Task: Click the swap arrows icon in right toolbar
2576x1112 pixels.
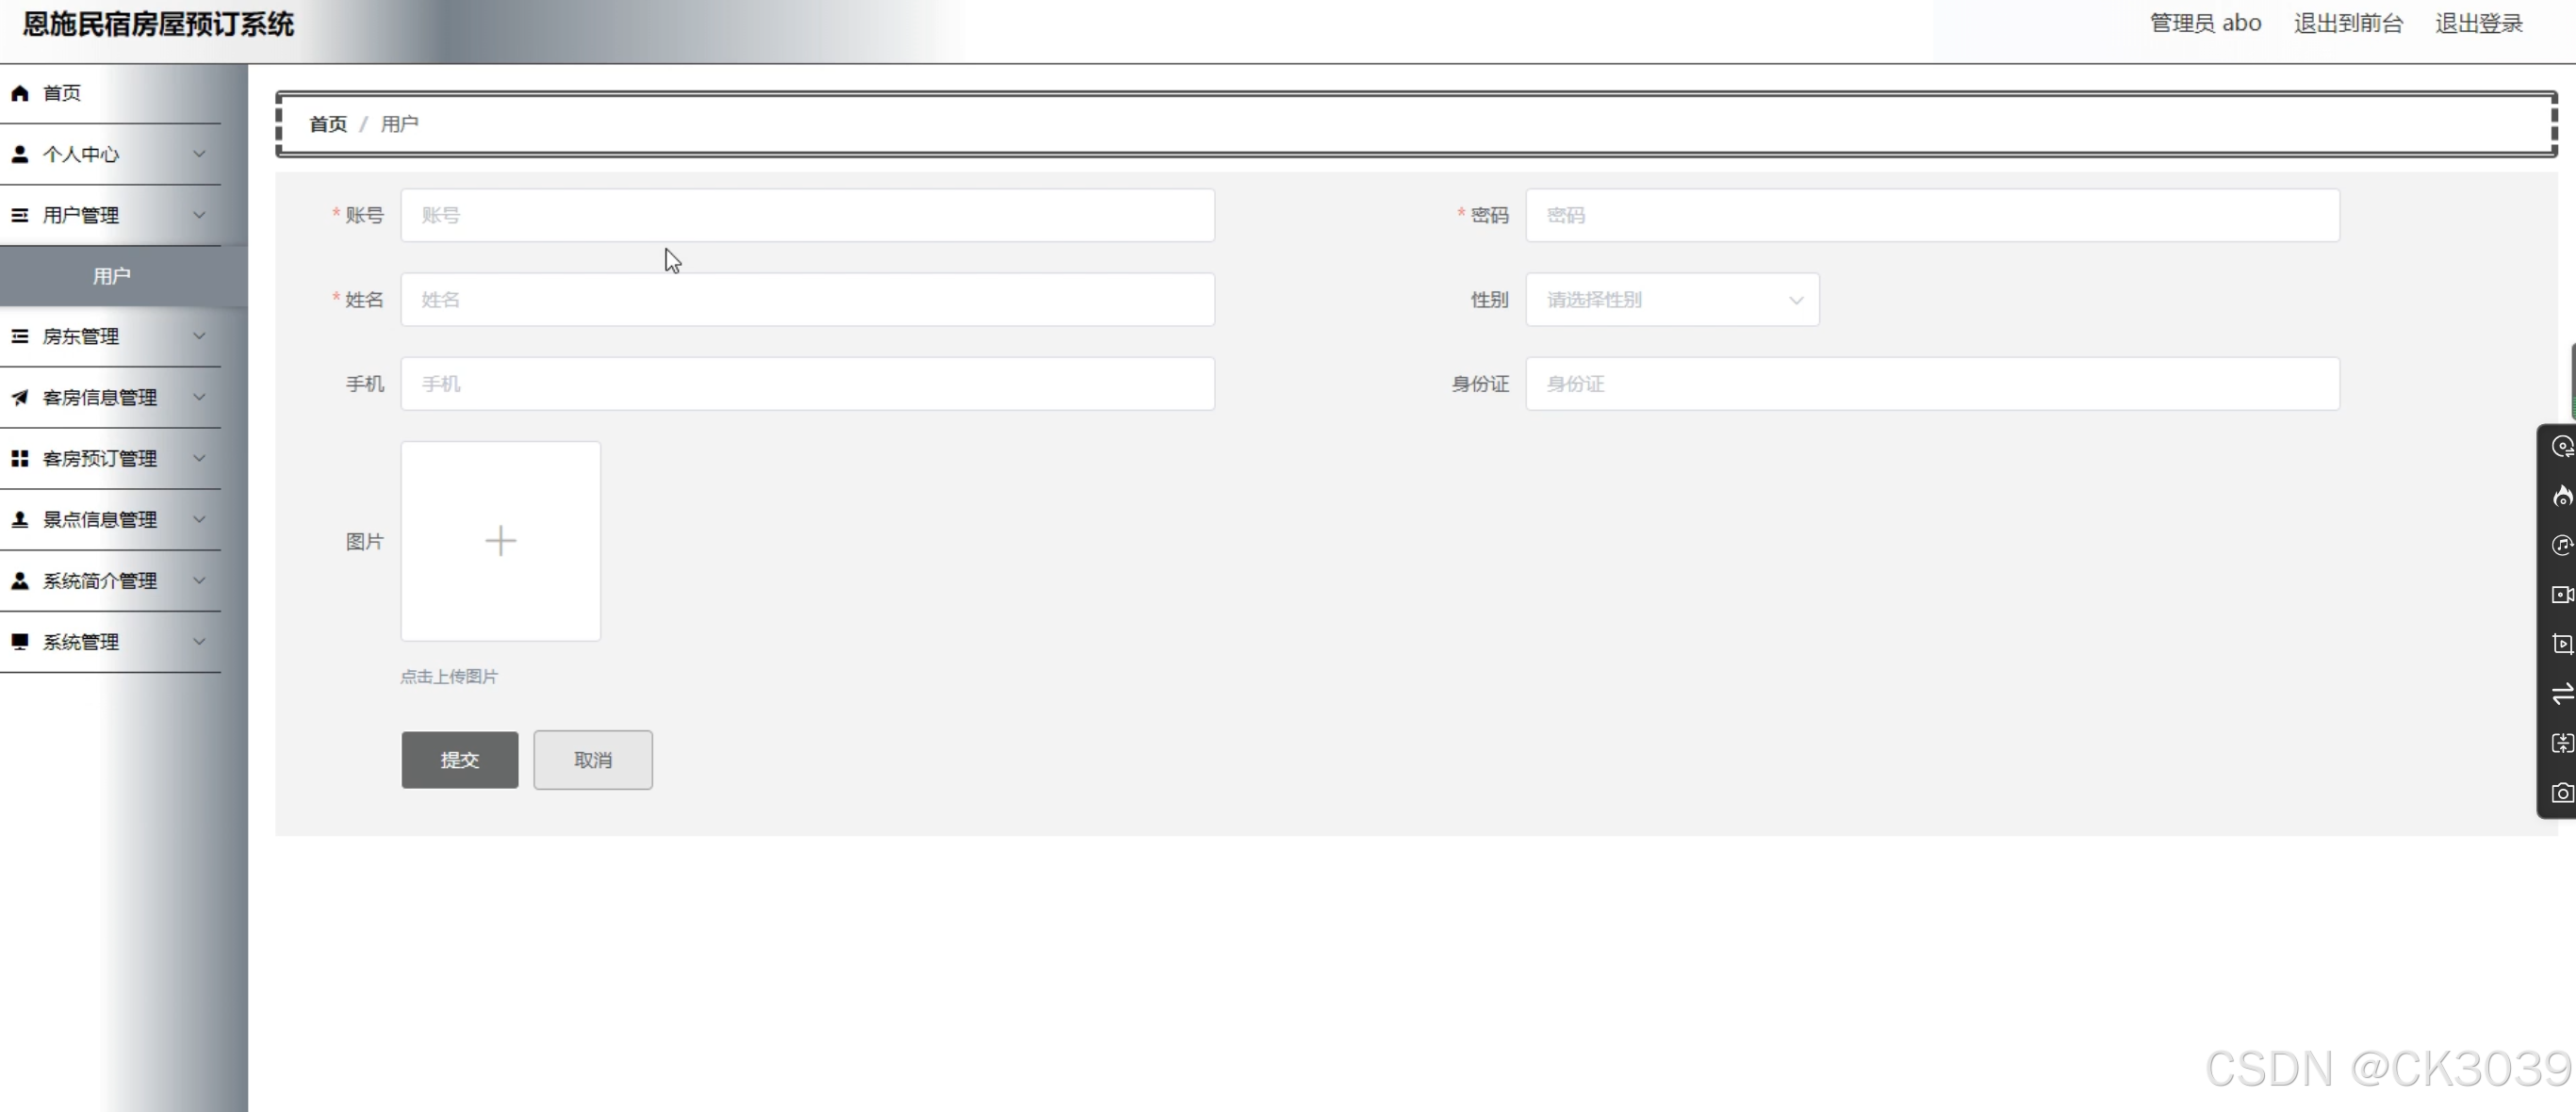Action: tap(2561, 694)
